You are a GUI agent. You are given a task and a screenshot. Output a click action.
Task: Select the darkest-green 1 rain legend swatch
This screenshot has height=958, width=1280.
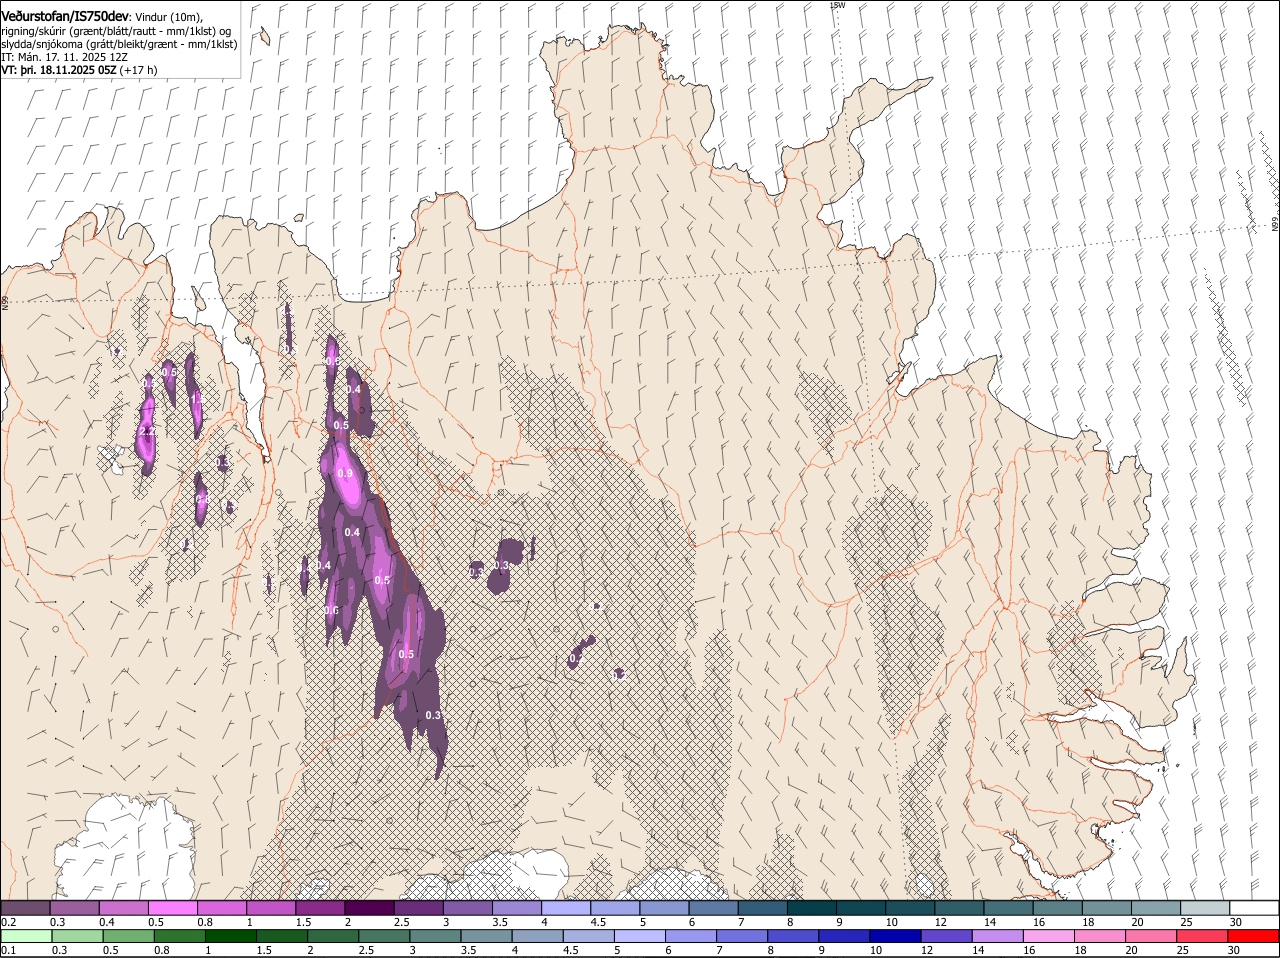pos(230,936)
